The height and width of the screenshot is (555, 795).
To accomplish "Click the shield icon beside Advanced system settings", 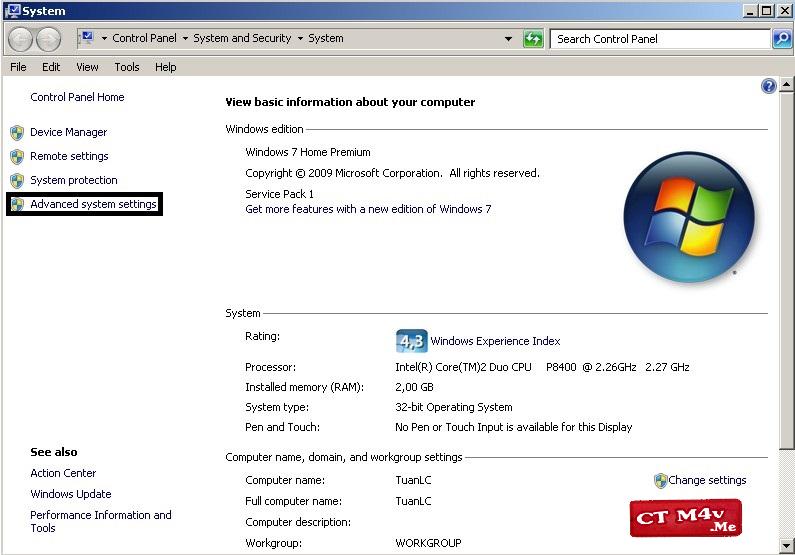I will [x=16, y=204].
